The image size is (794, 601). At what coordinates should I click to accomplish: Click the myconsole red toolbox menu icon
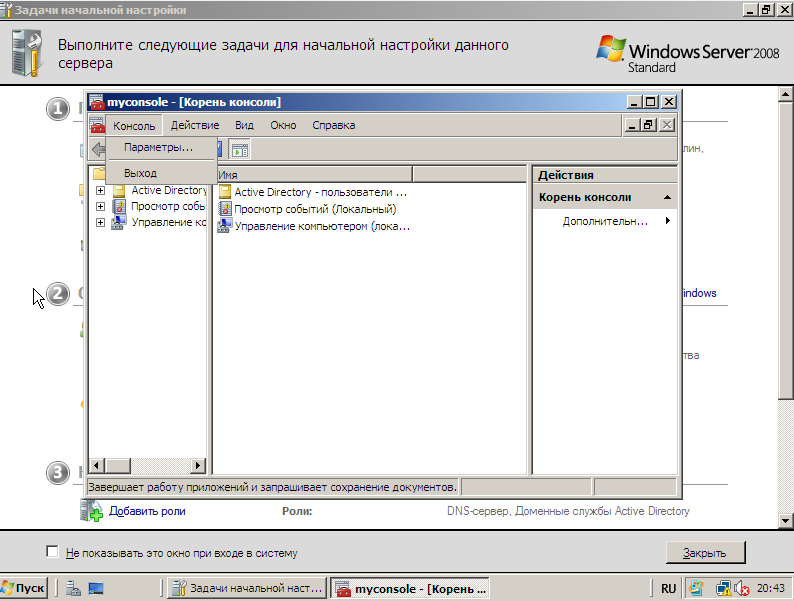[x=97, y=126]
